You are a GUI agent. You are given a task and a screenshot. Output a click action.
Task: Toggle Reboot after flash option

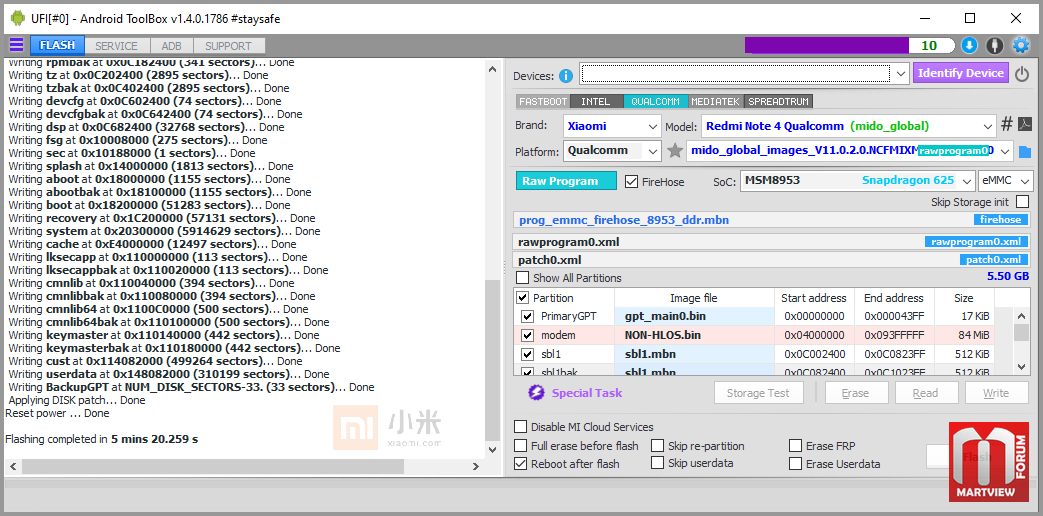[x=522, y=464]
